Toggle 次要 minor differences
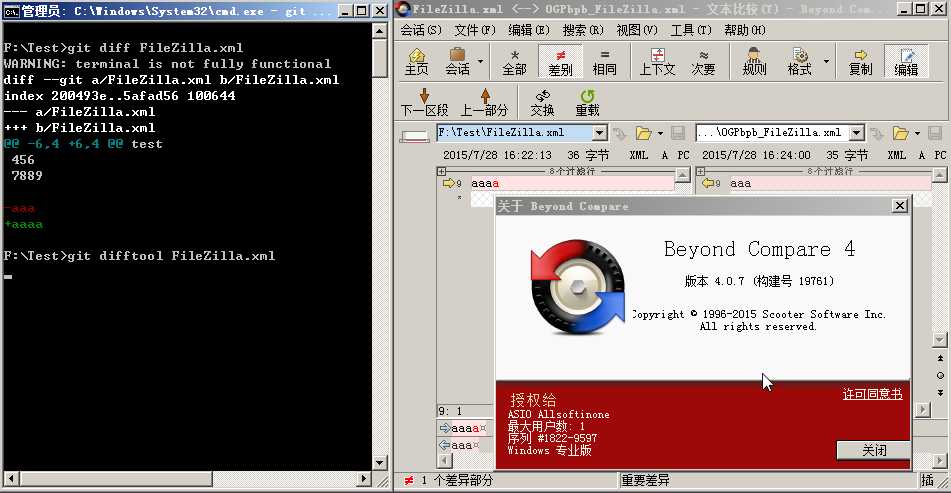Image resolution: width=951 pixels, height=493 pixels. point(704,61)
